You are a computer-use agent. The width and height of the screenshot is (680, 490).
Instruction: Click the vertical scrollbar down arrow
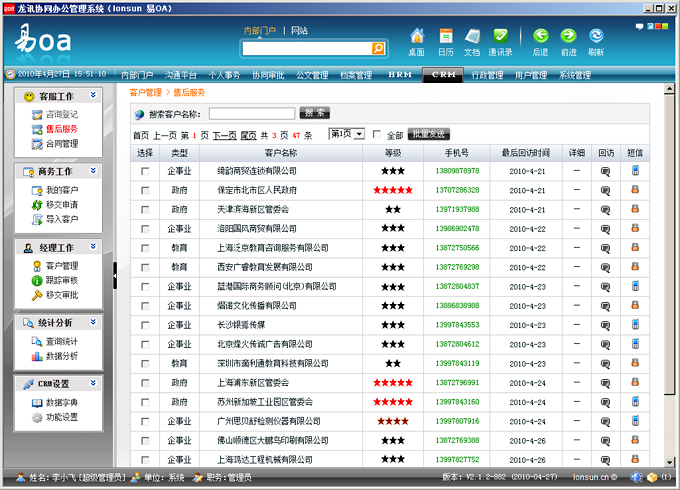tap(670, 462)
